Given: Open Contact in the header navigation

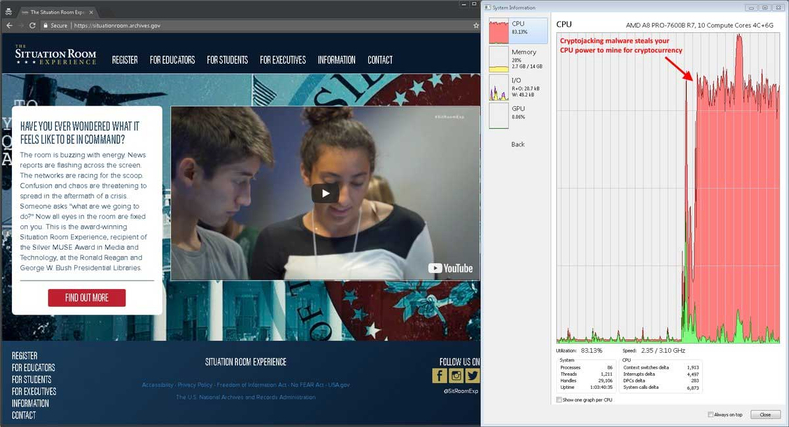Looking at the screenshot, I should click(380, 60).
